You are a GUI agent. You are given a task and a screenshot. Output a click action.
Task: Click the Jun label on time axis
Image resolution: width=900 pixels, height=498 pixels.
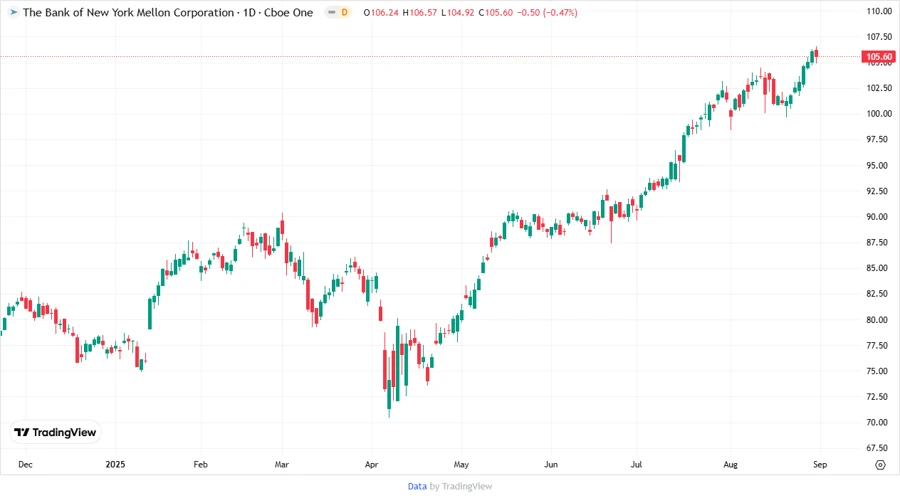[551, 464]
